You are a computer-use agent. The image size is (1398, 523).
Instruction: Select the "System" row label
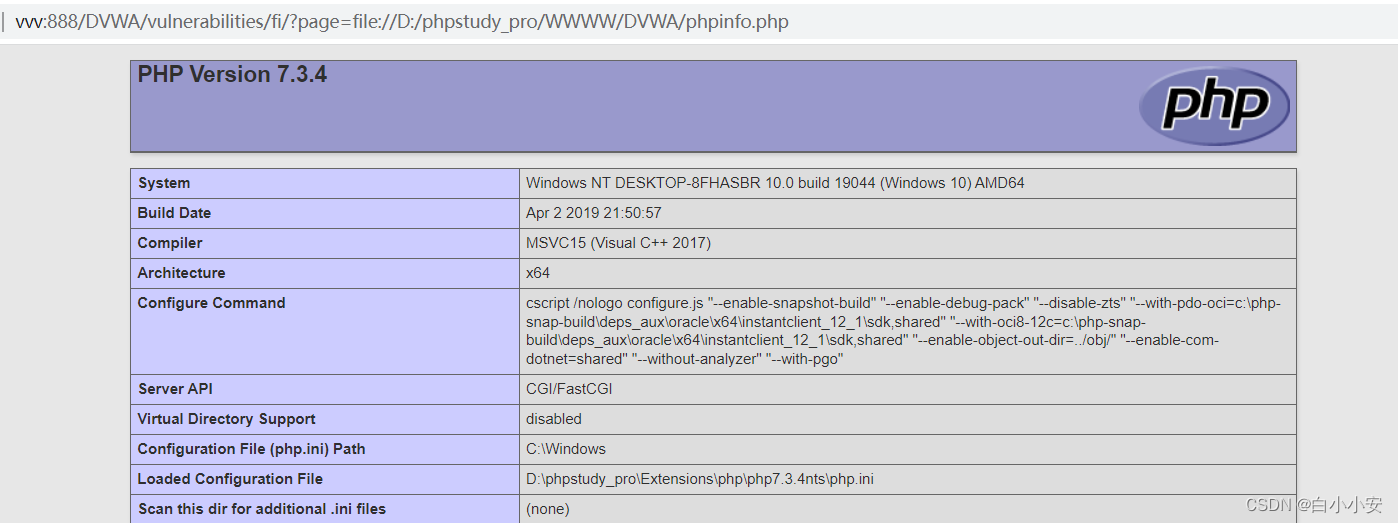(x=164, y=183)
